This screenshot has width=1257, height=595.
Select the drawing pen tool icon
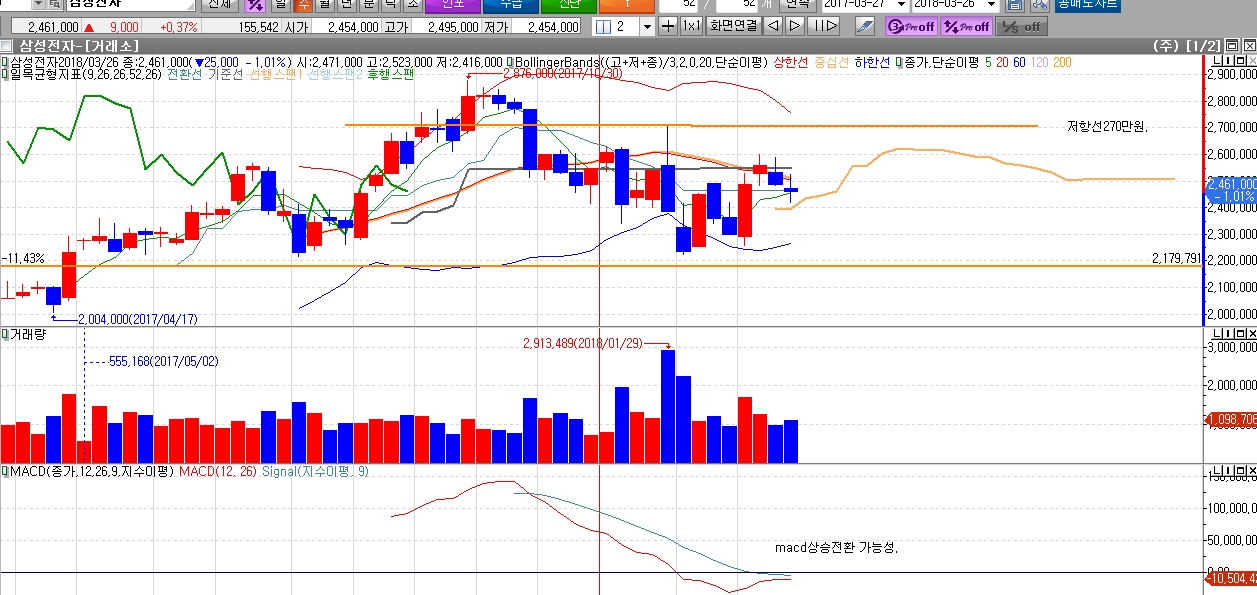865,26
